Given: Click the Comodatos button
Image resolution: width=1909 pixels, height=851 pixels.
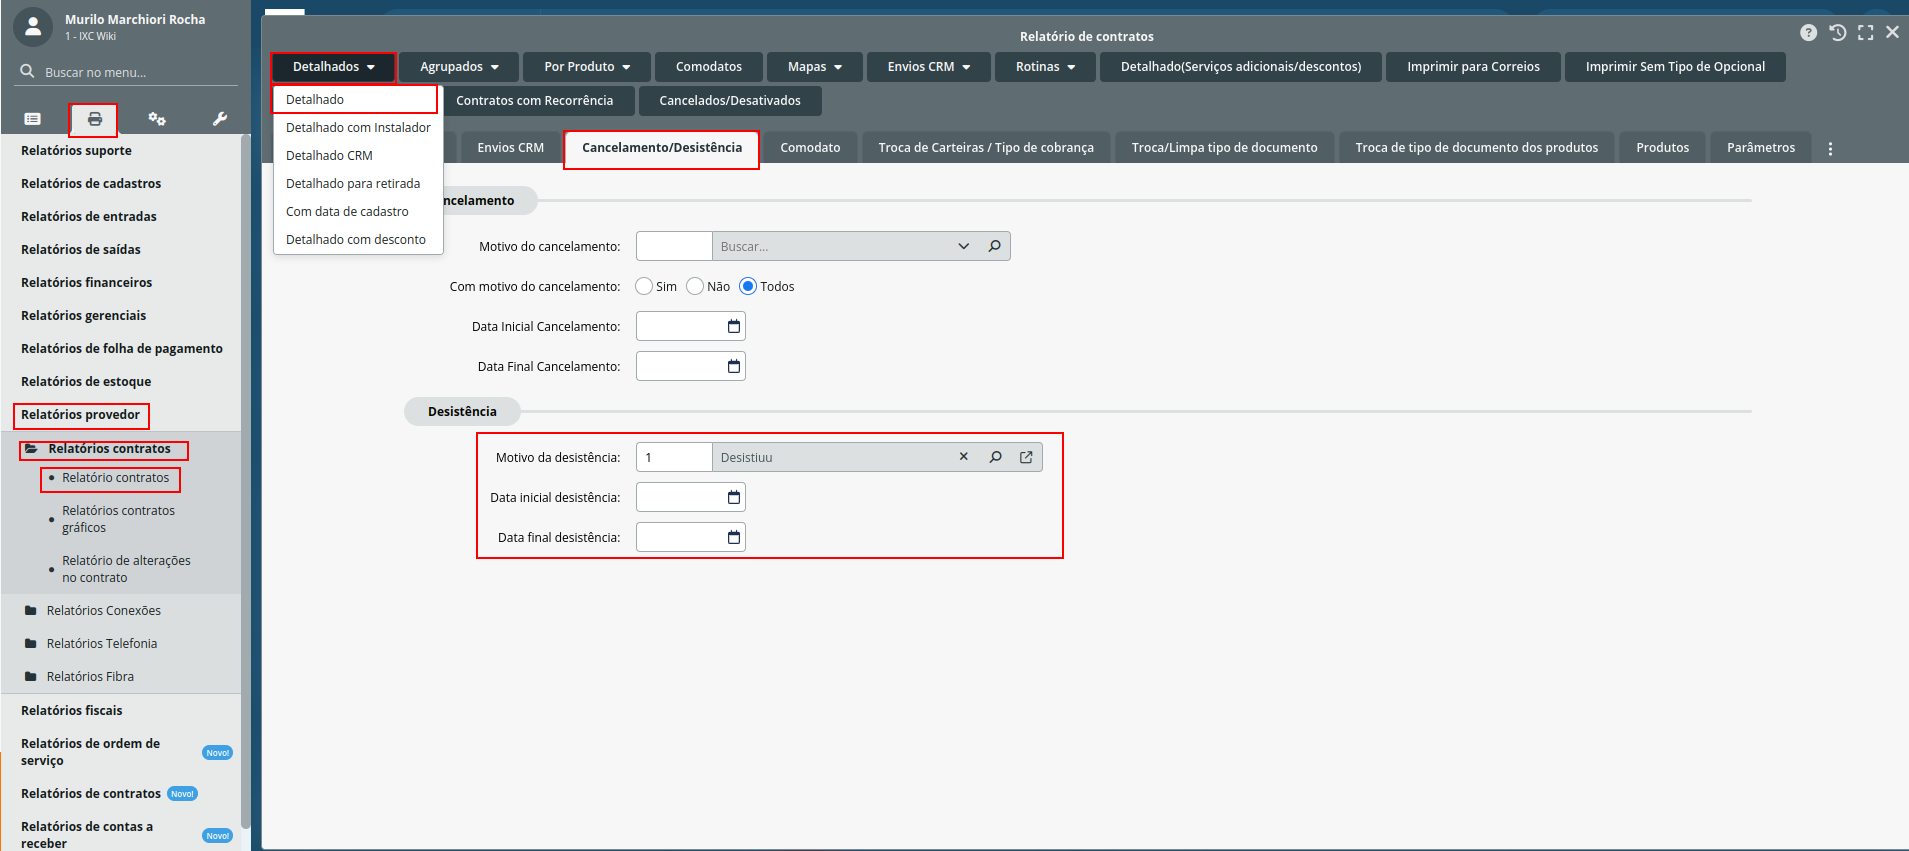Looking at the screenshot, I should pos(708,67).
